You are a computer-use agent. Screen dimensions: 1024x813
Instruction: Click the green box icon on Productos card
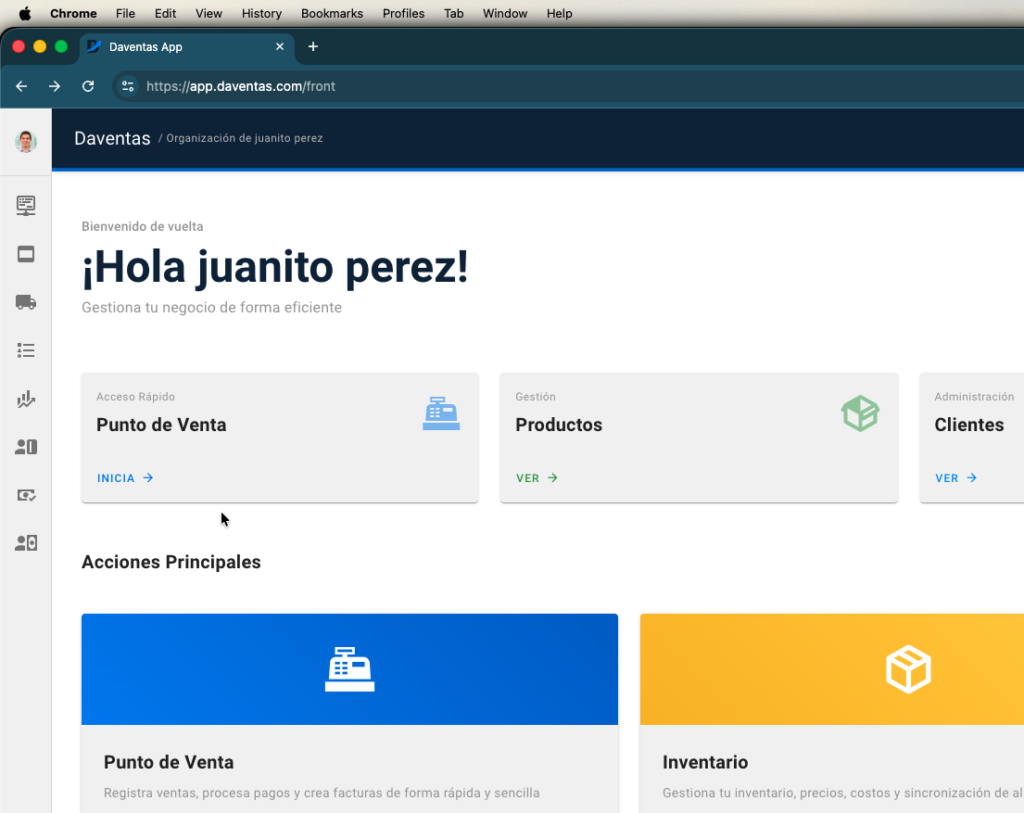coord(860,413)
